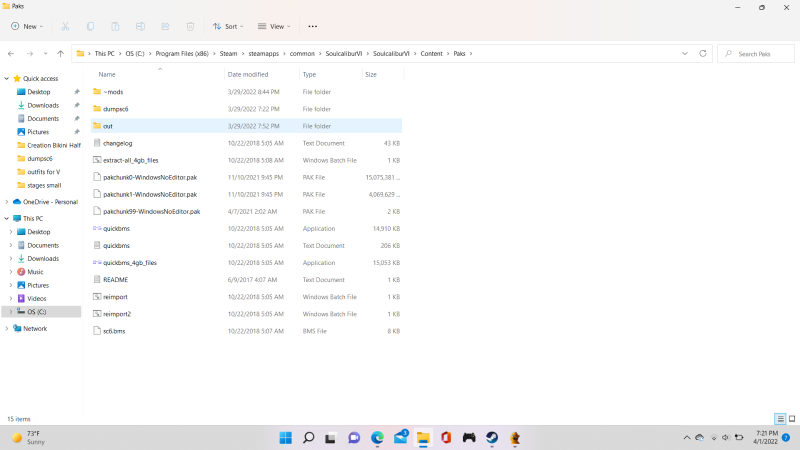Screen dimensions: 800x450
Task: Open the See more ellipsis menu
Action: click(x=313, y=27)
